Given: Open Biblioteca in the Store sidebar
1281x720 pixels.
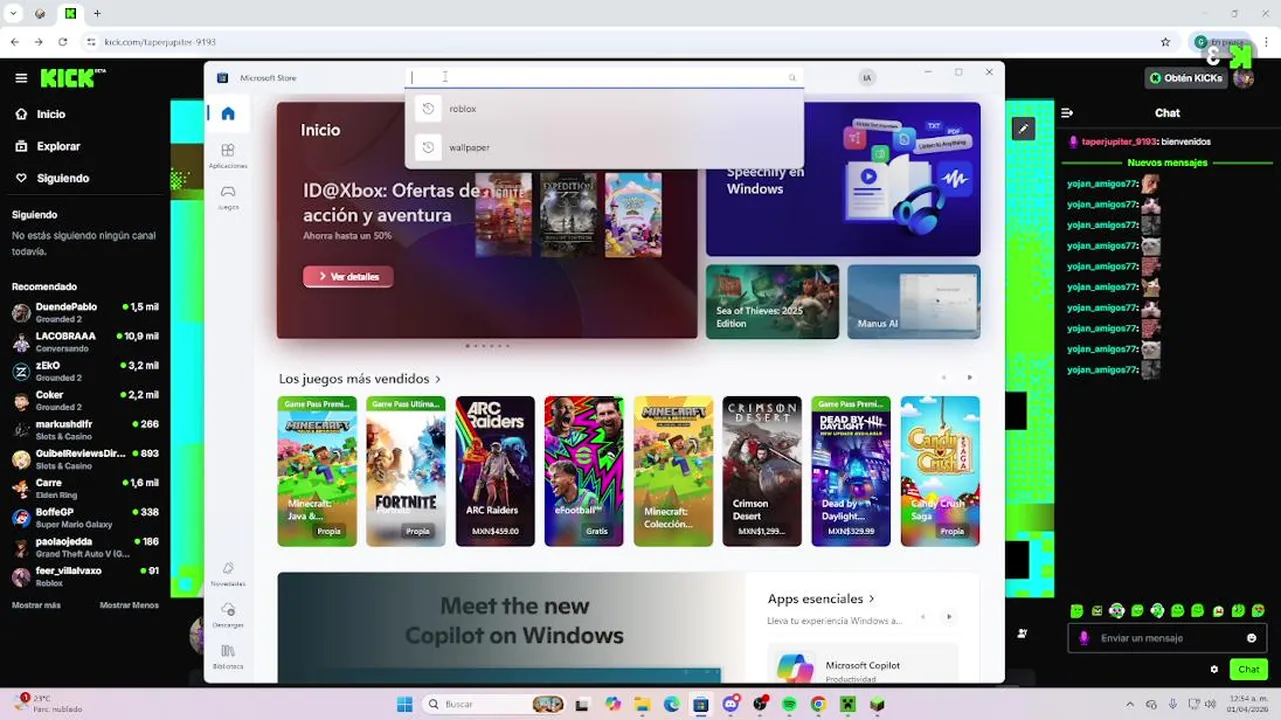Looking at the screenshot, I should coord(228,656).
